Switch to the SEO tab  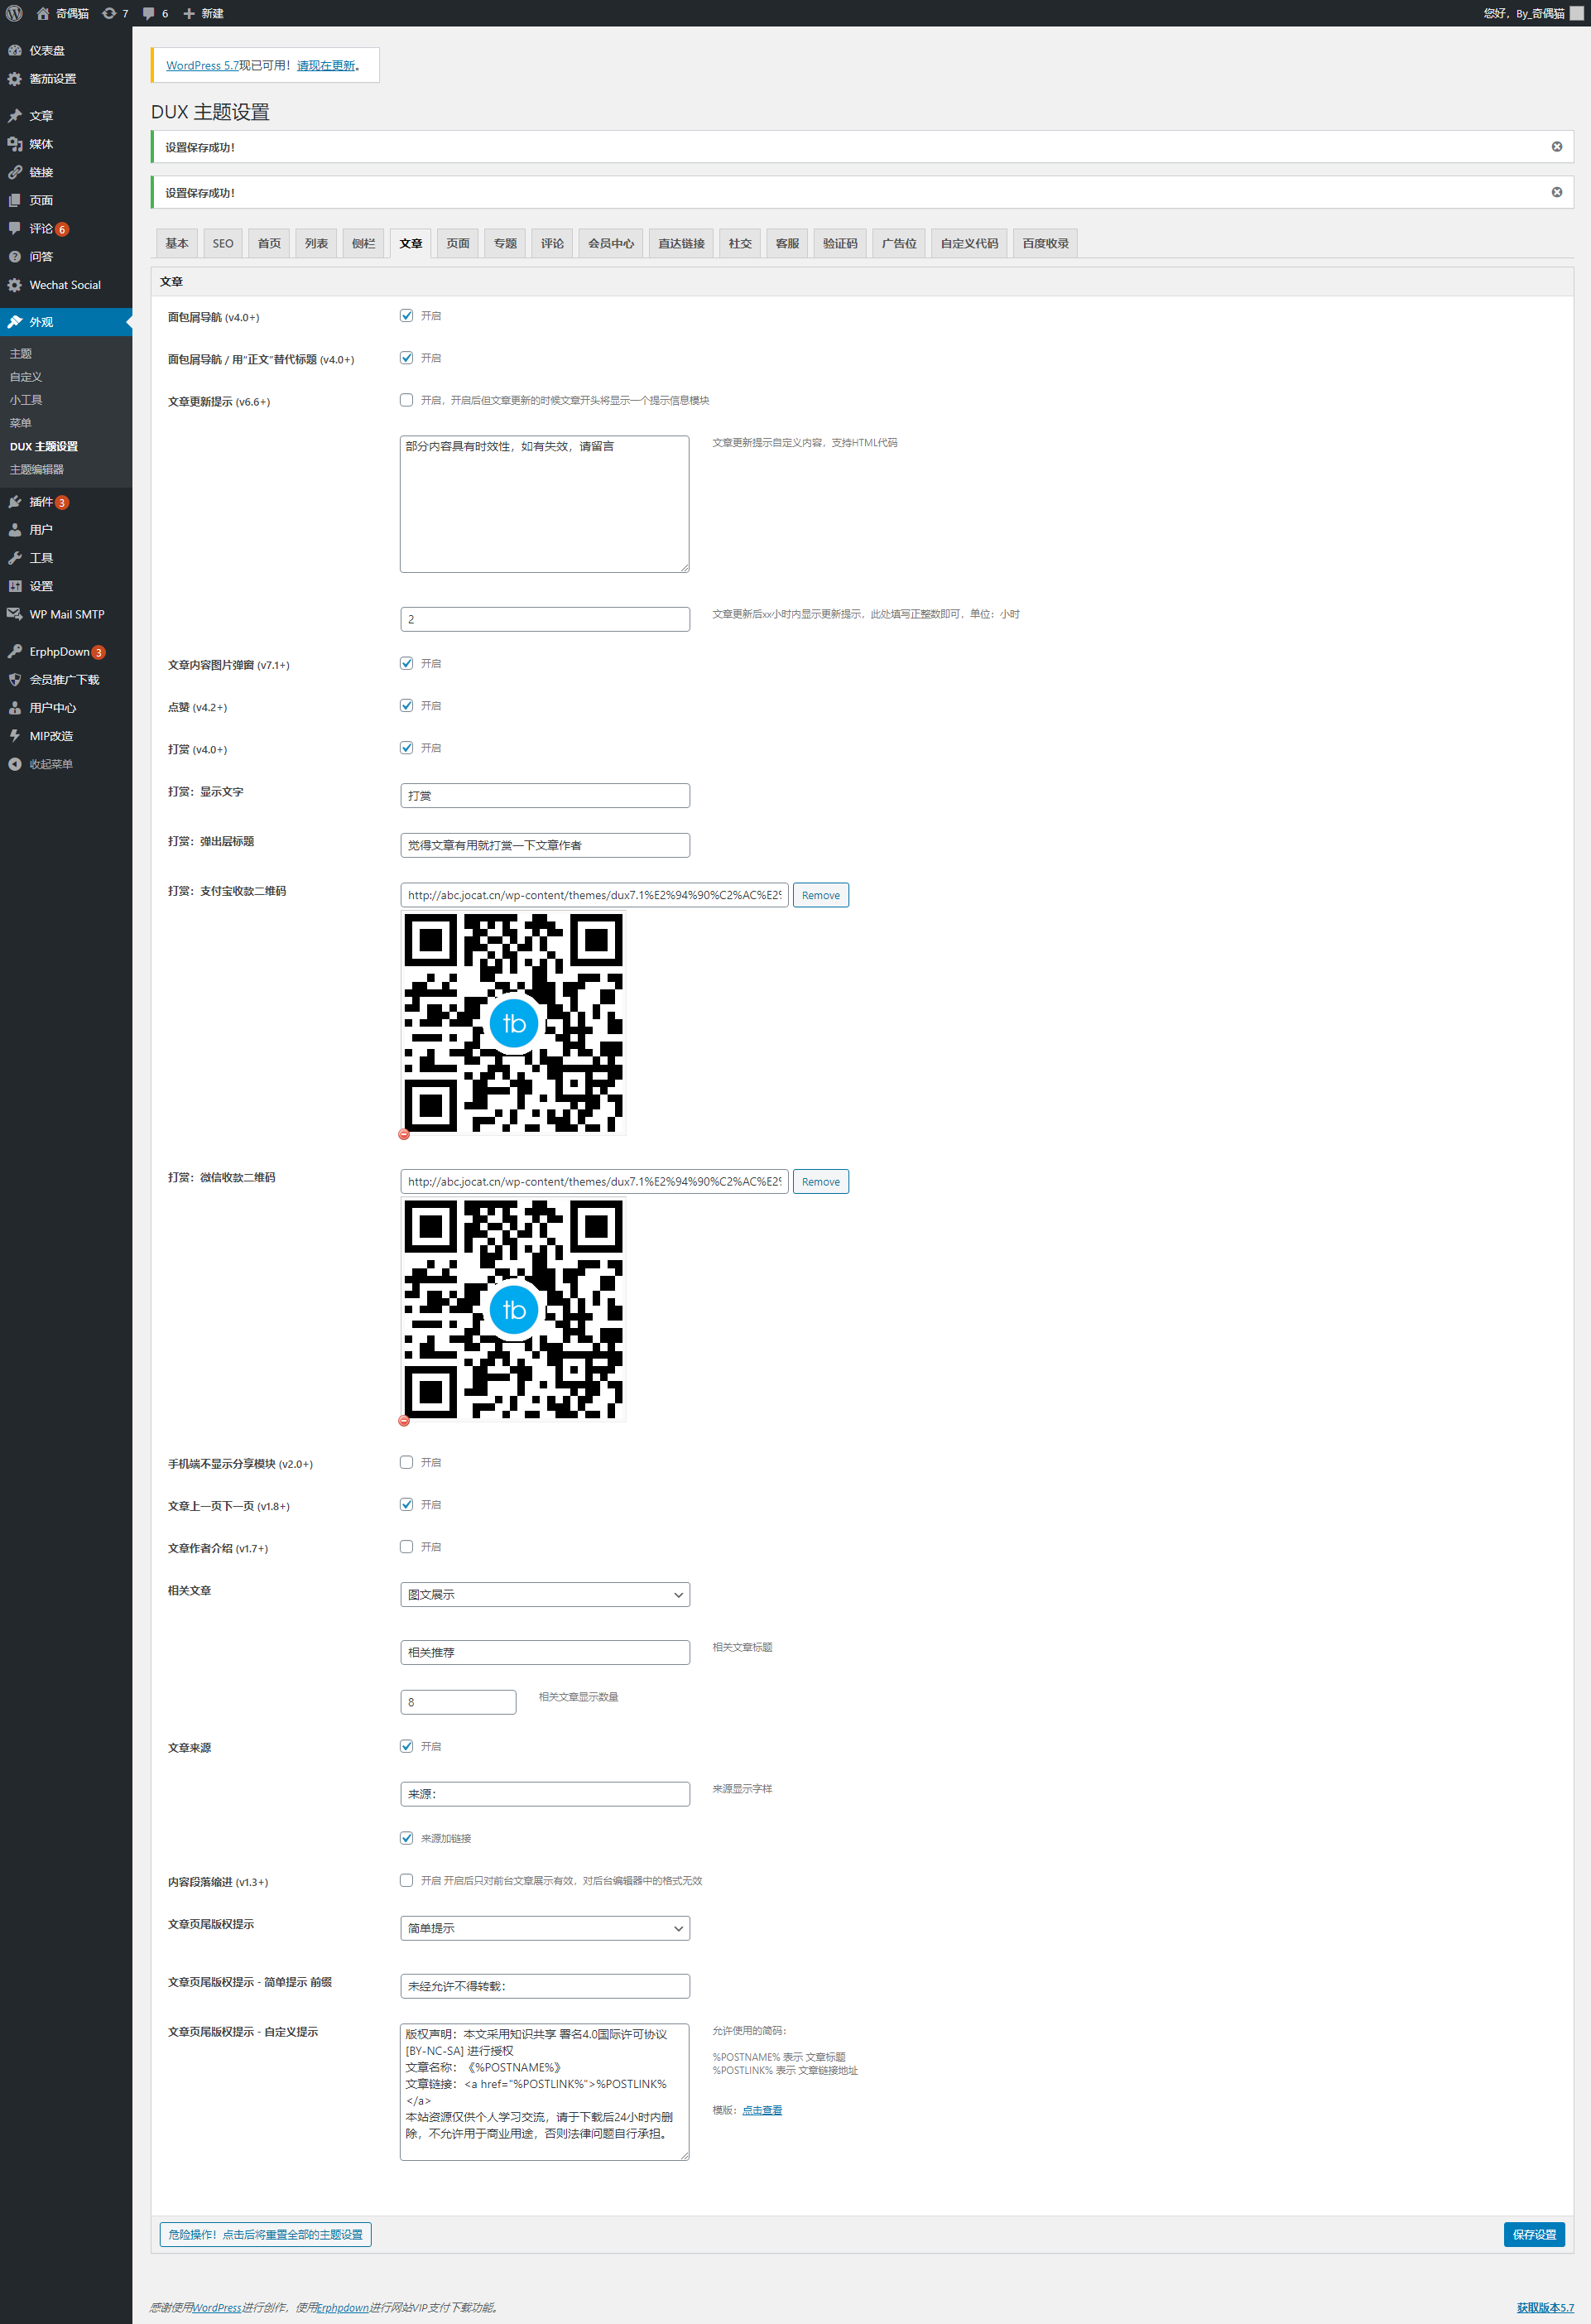(x=223, y=243)
